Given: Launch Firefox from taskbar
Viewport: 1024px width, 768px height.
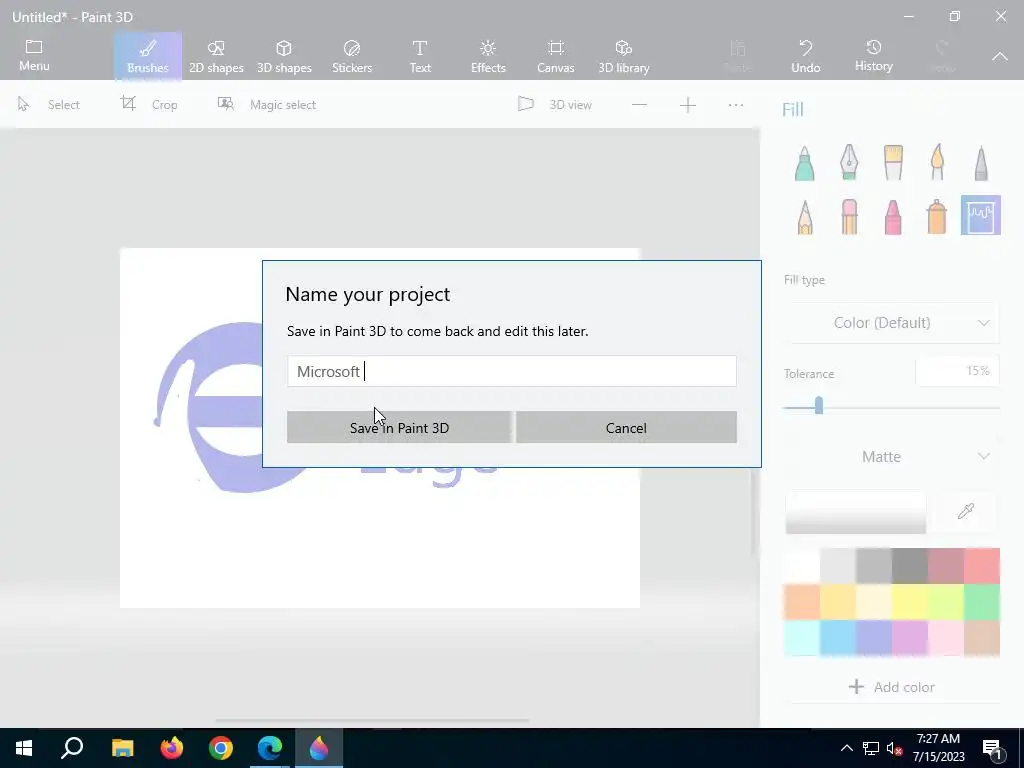Looking at the screenshot, I should pyautogui.click(x=172, y=748).
